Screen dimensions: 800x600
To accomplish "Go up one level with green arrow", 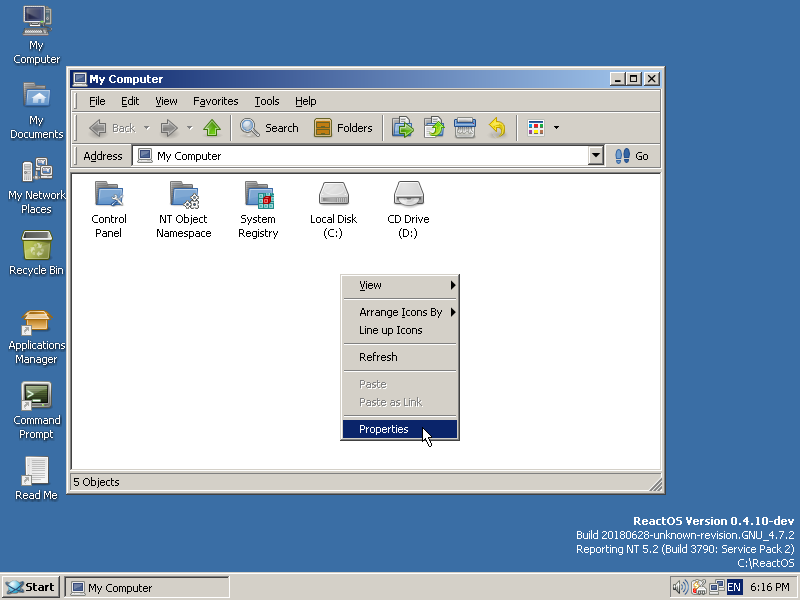I will click(212, 128).
